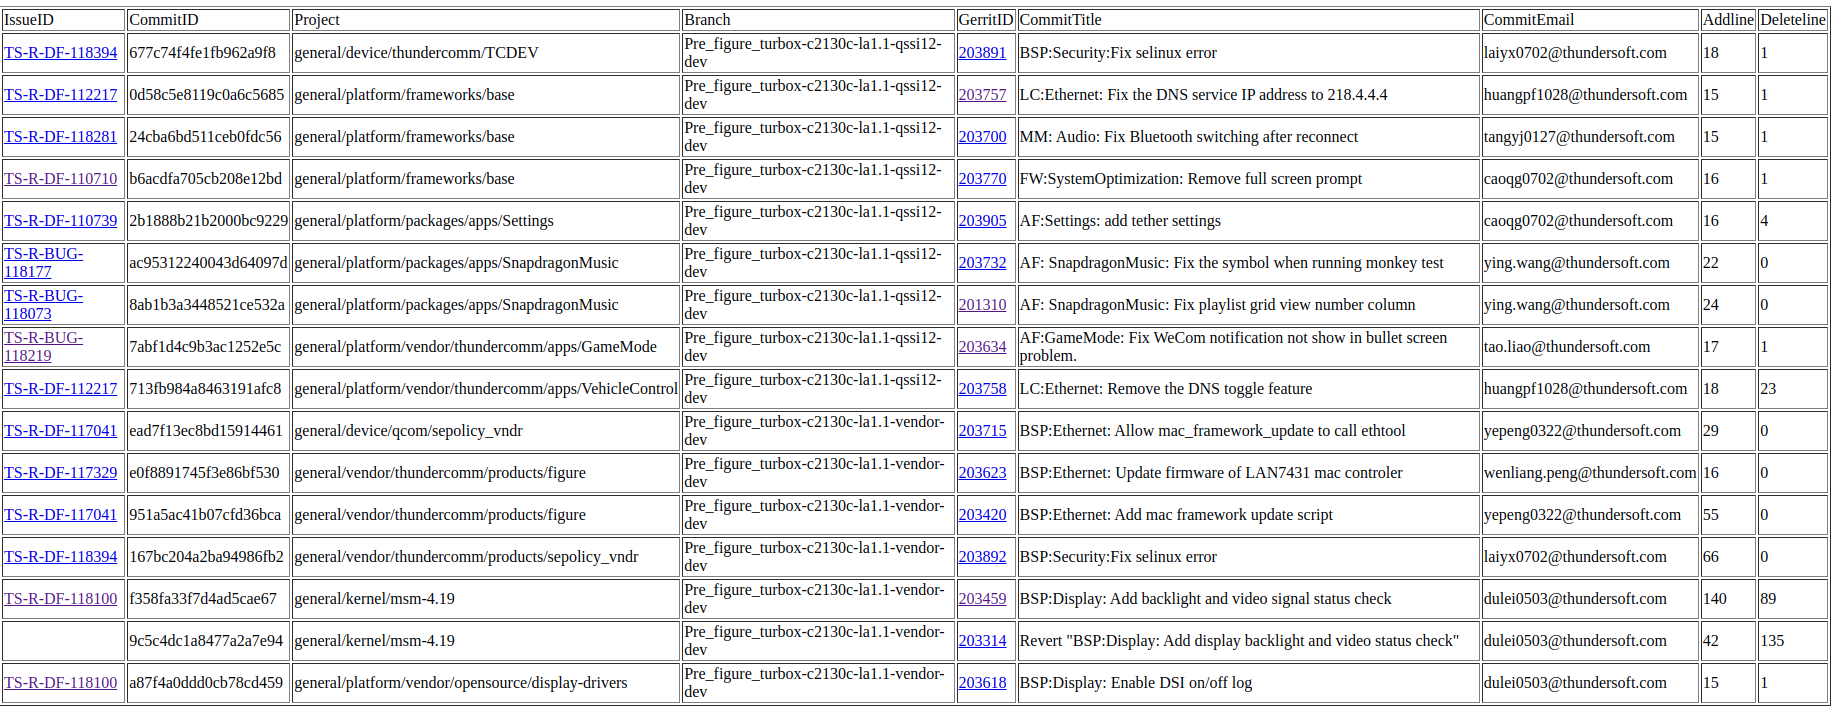
Task: Open Gerrit change 203623 link
Action: click(x=982, y=473)
